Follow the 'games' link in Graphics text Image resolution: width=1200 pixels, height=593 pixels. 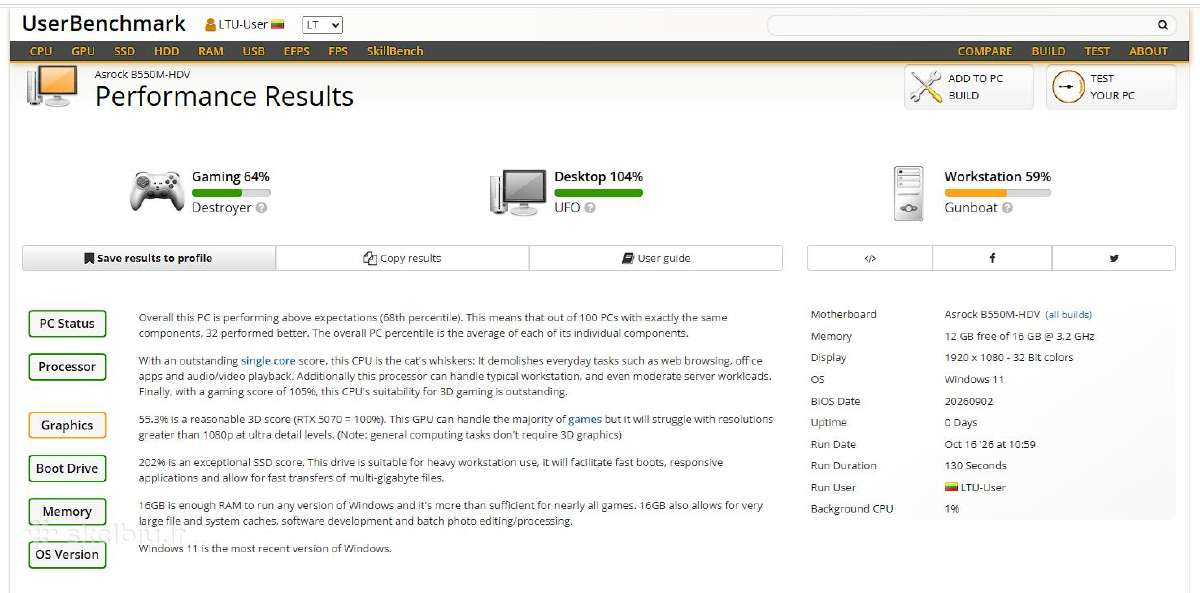click(585, 420)
